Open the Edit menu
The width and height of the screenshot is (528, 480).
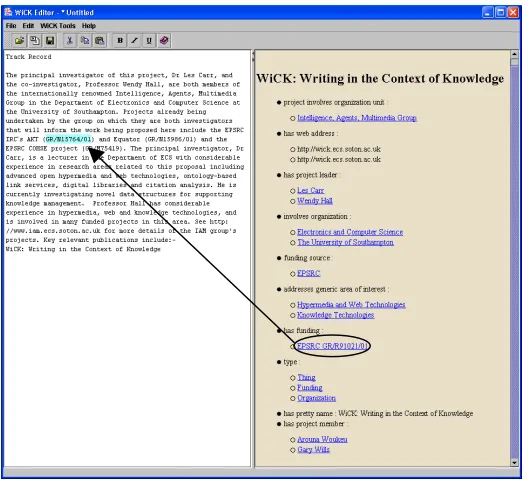28,26
